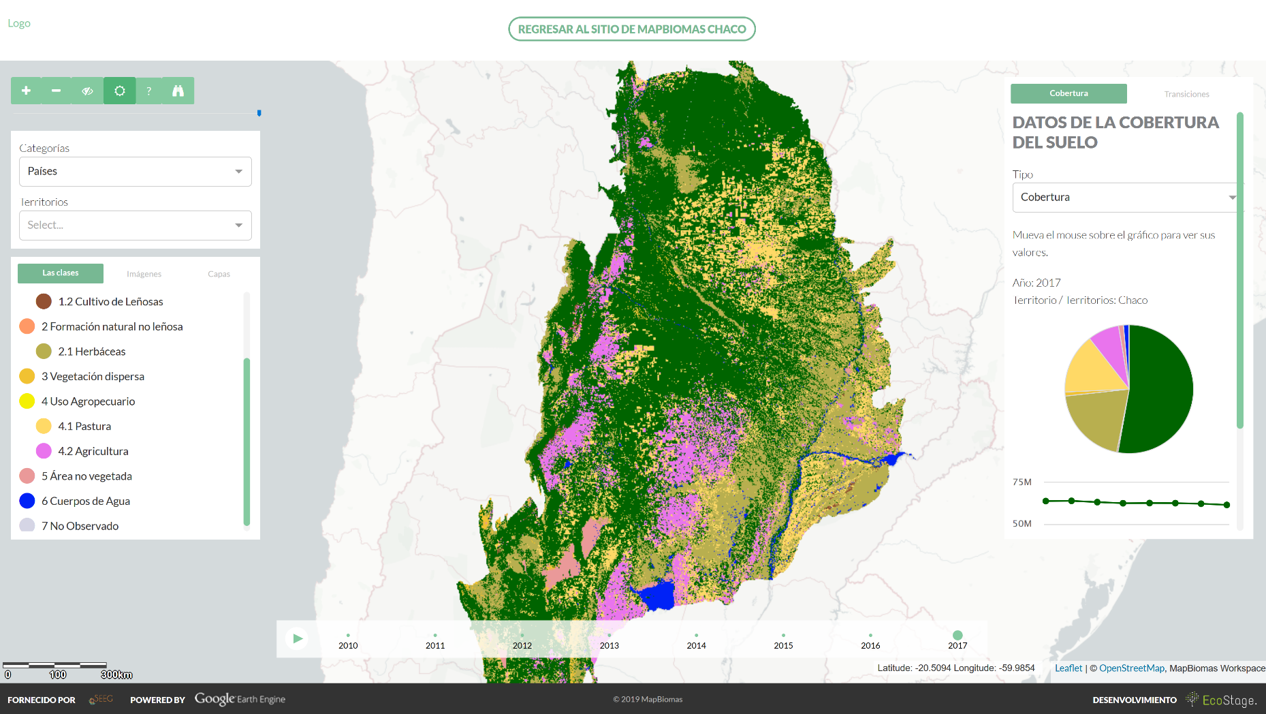Open the Leaflet attribution link

tap(1068, 668)
